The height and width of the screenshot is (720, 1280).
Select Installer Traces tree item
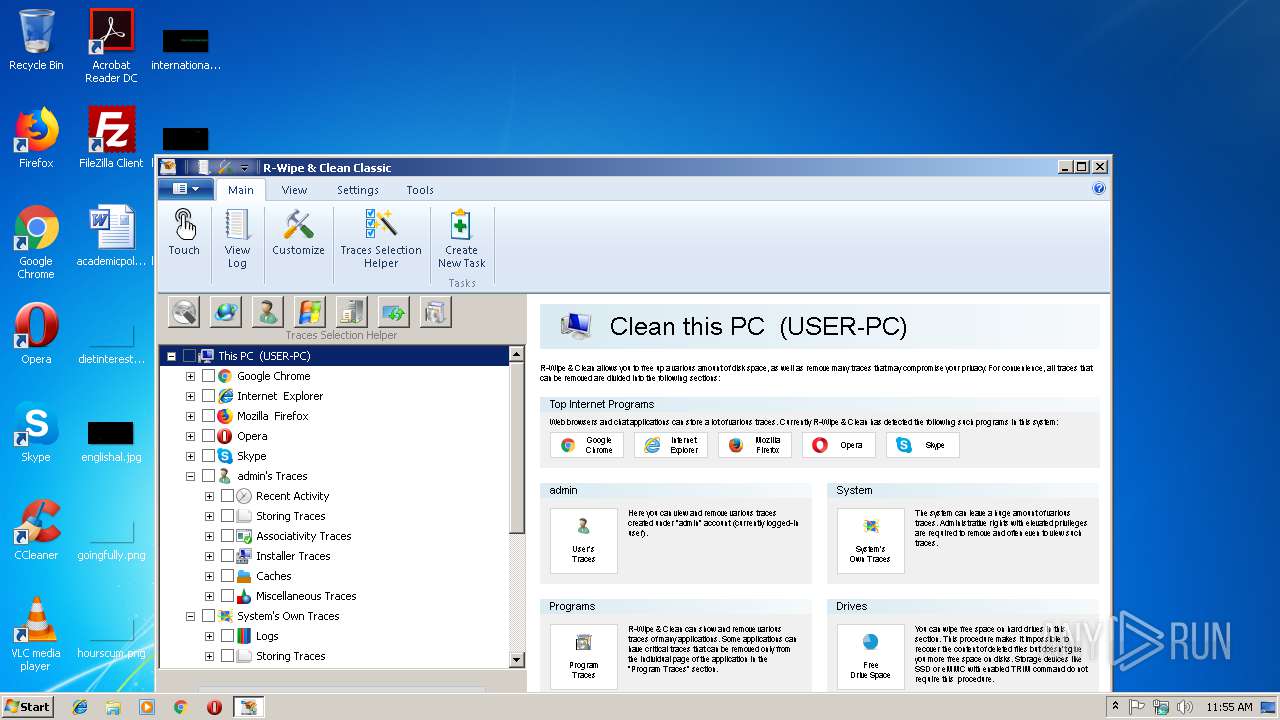[293, 556]
